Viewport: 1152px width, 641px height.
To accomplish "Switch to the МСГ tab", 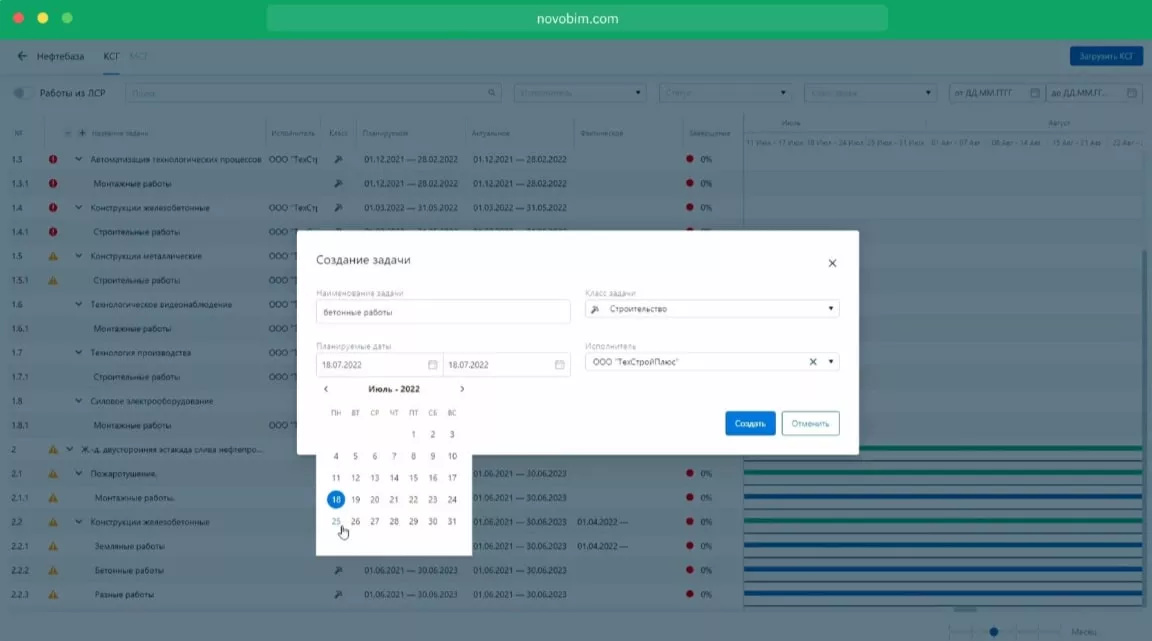I will [x=138, y=56].
